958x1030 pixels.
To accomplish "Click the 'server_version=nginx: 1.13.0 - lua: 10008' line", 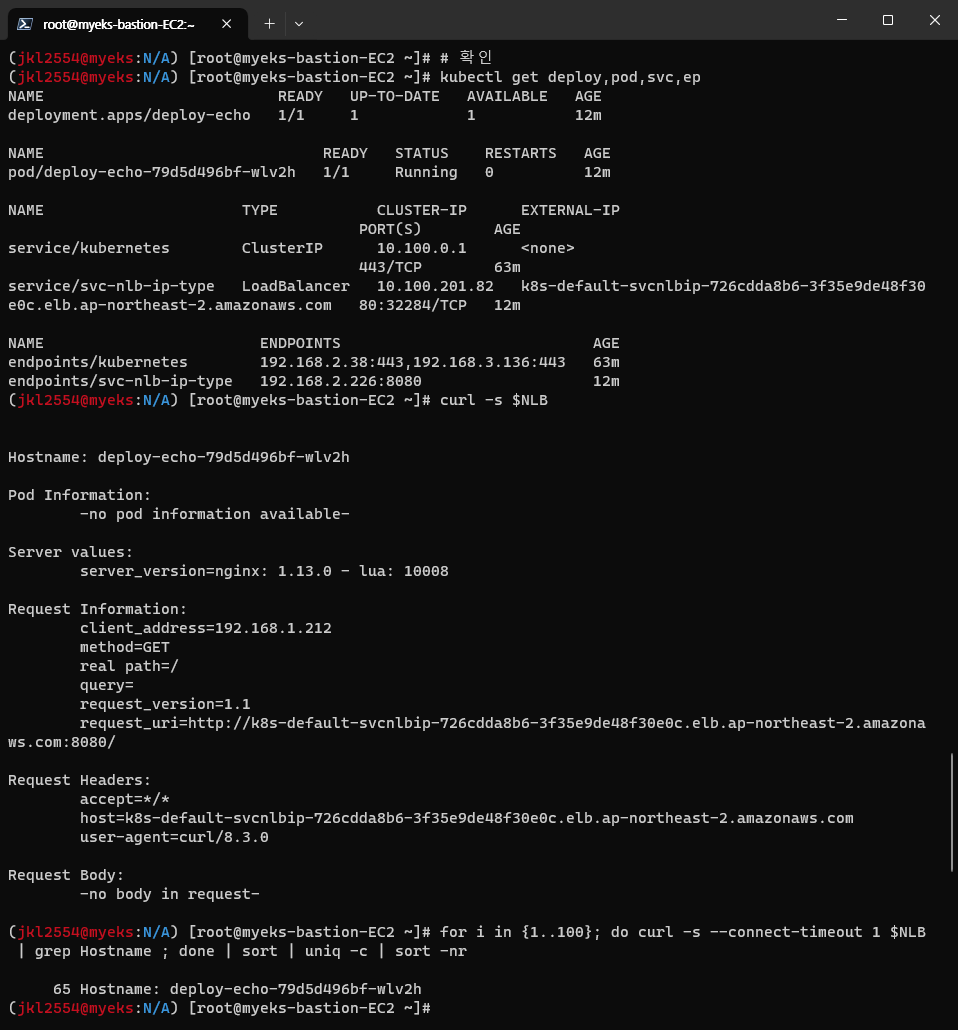I will 264,571.
